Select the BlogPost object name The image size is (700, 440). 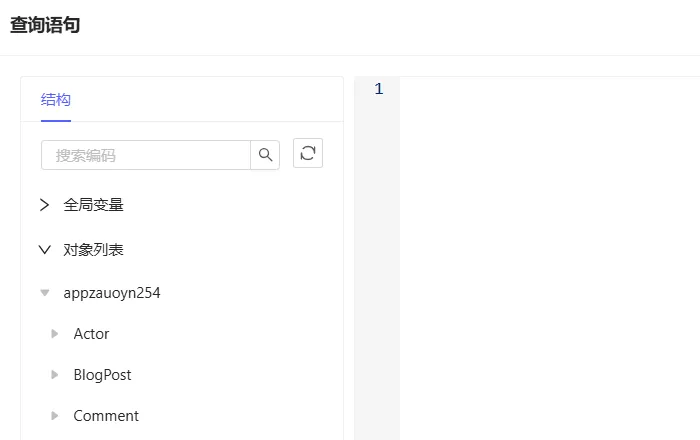[102, 375]
